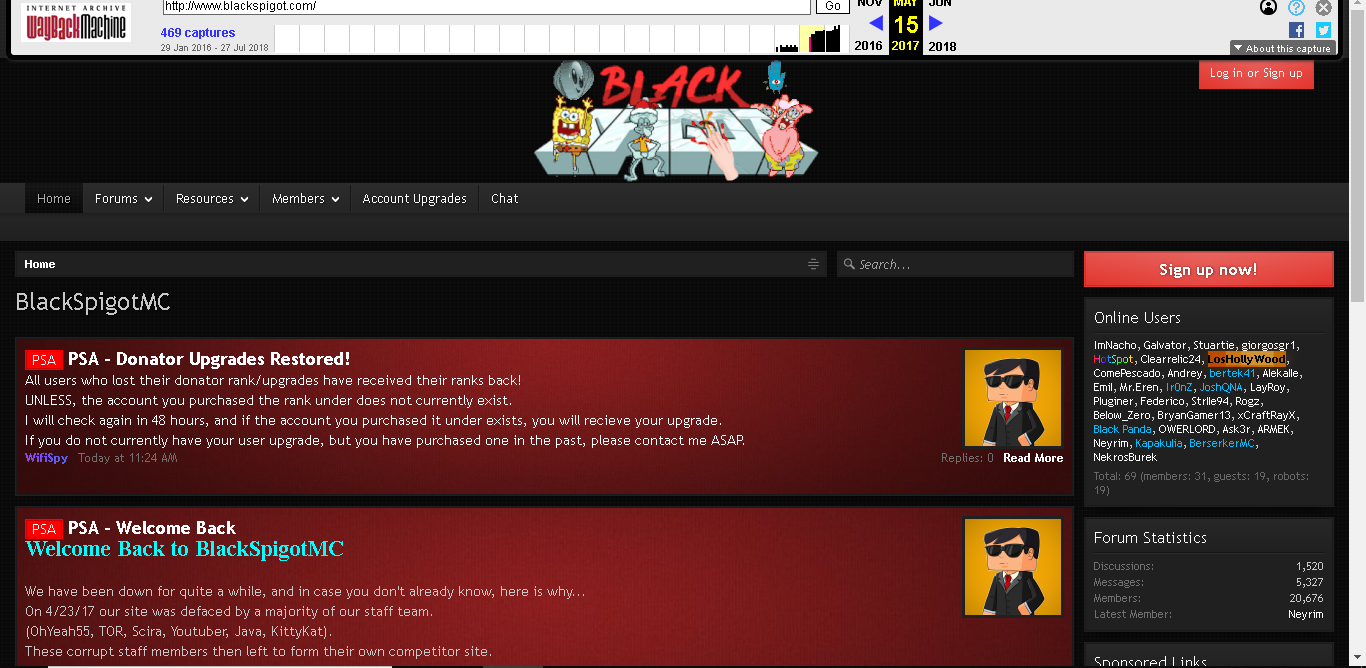Image resolution: width=1366 pixels, height=668 pixels.
Task: Click the search magnifier icon
Action: [849, 264]
